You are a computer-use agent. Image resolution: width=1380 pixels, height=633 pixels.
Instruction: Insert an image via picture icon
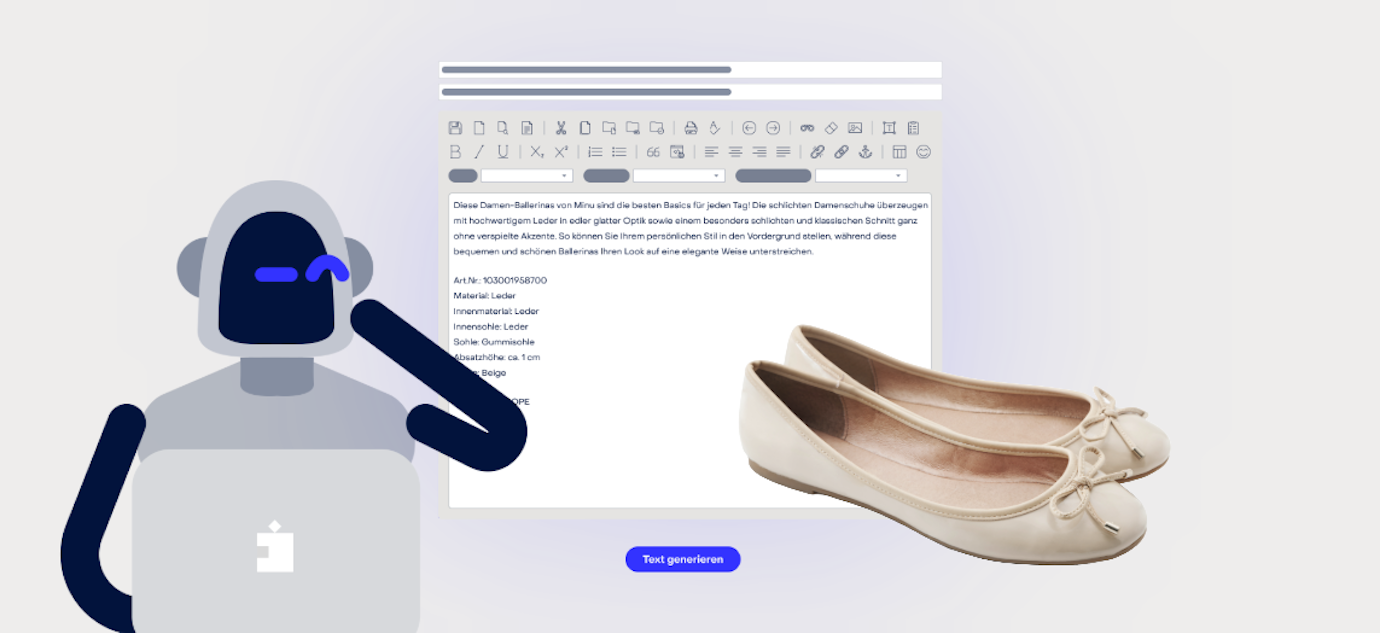coord(855,128)
